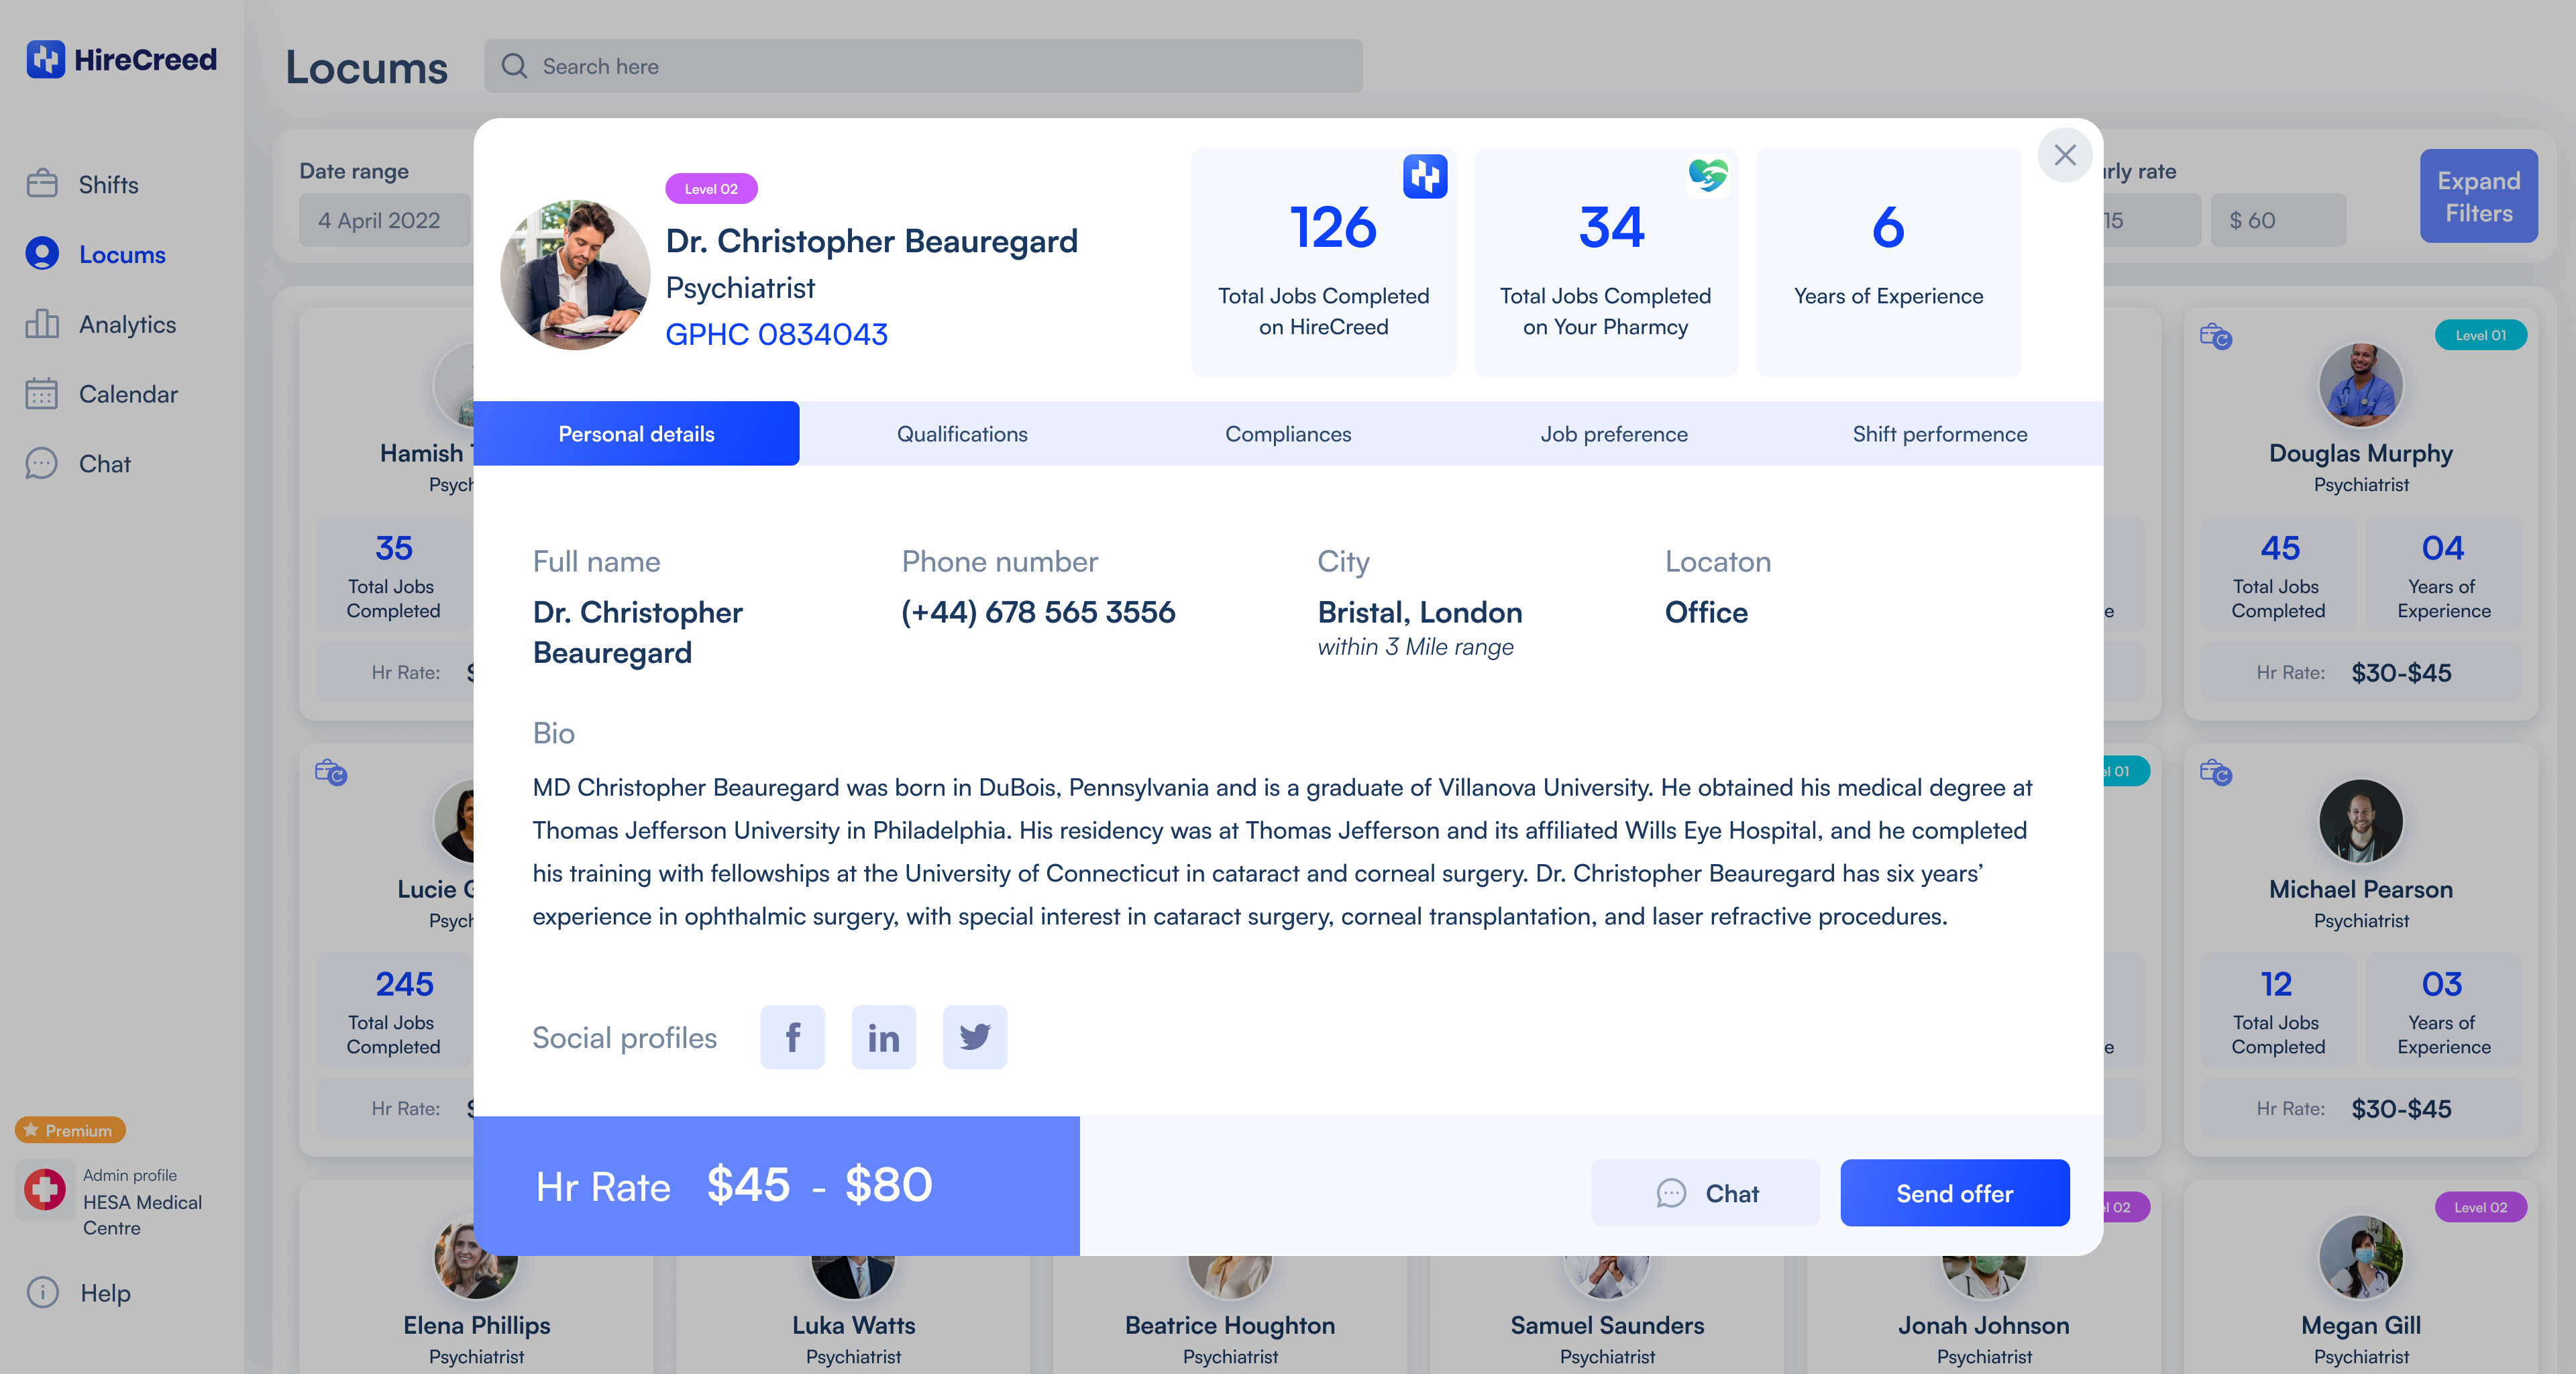Screen dimensions: 2576x1374
Task: Click the Chat button in the dialog
Action: (x=1706, y=1193)
